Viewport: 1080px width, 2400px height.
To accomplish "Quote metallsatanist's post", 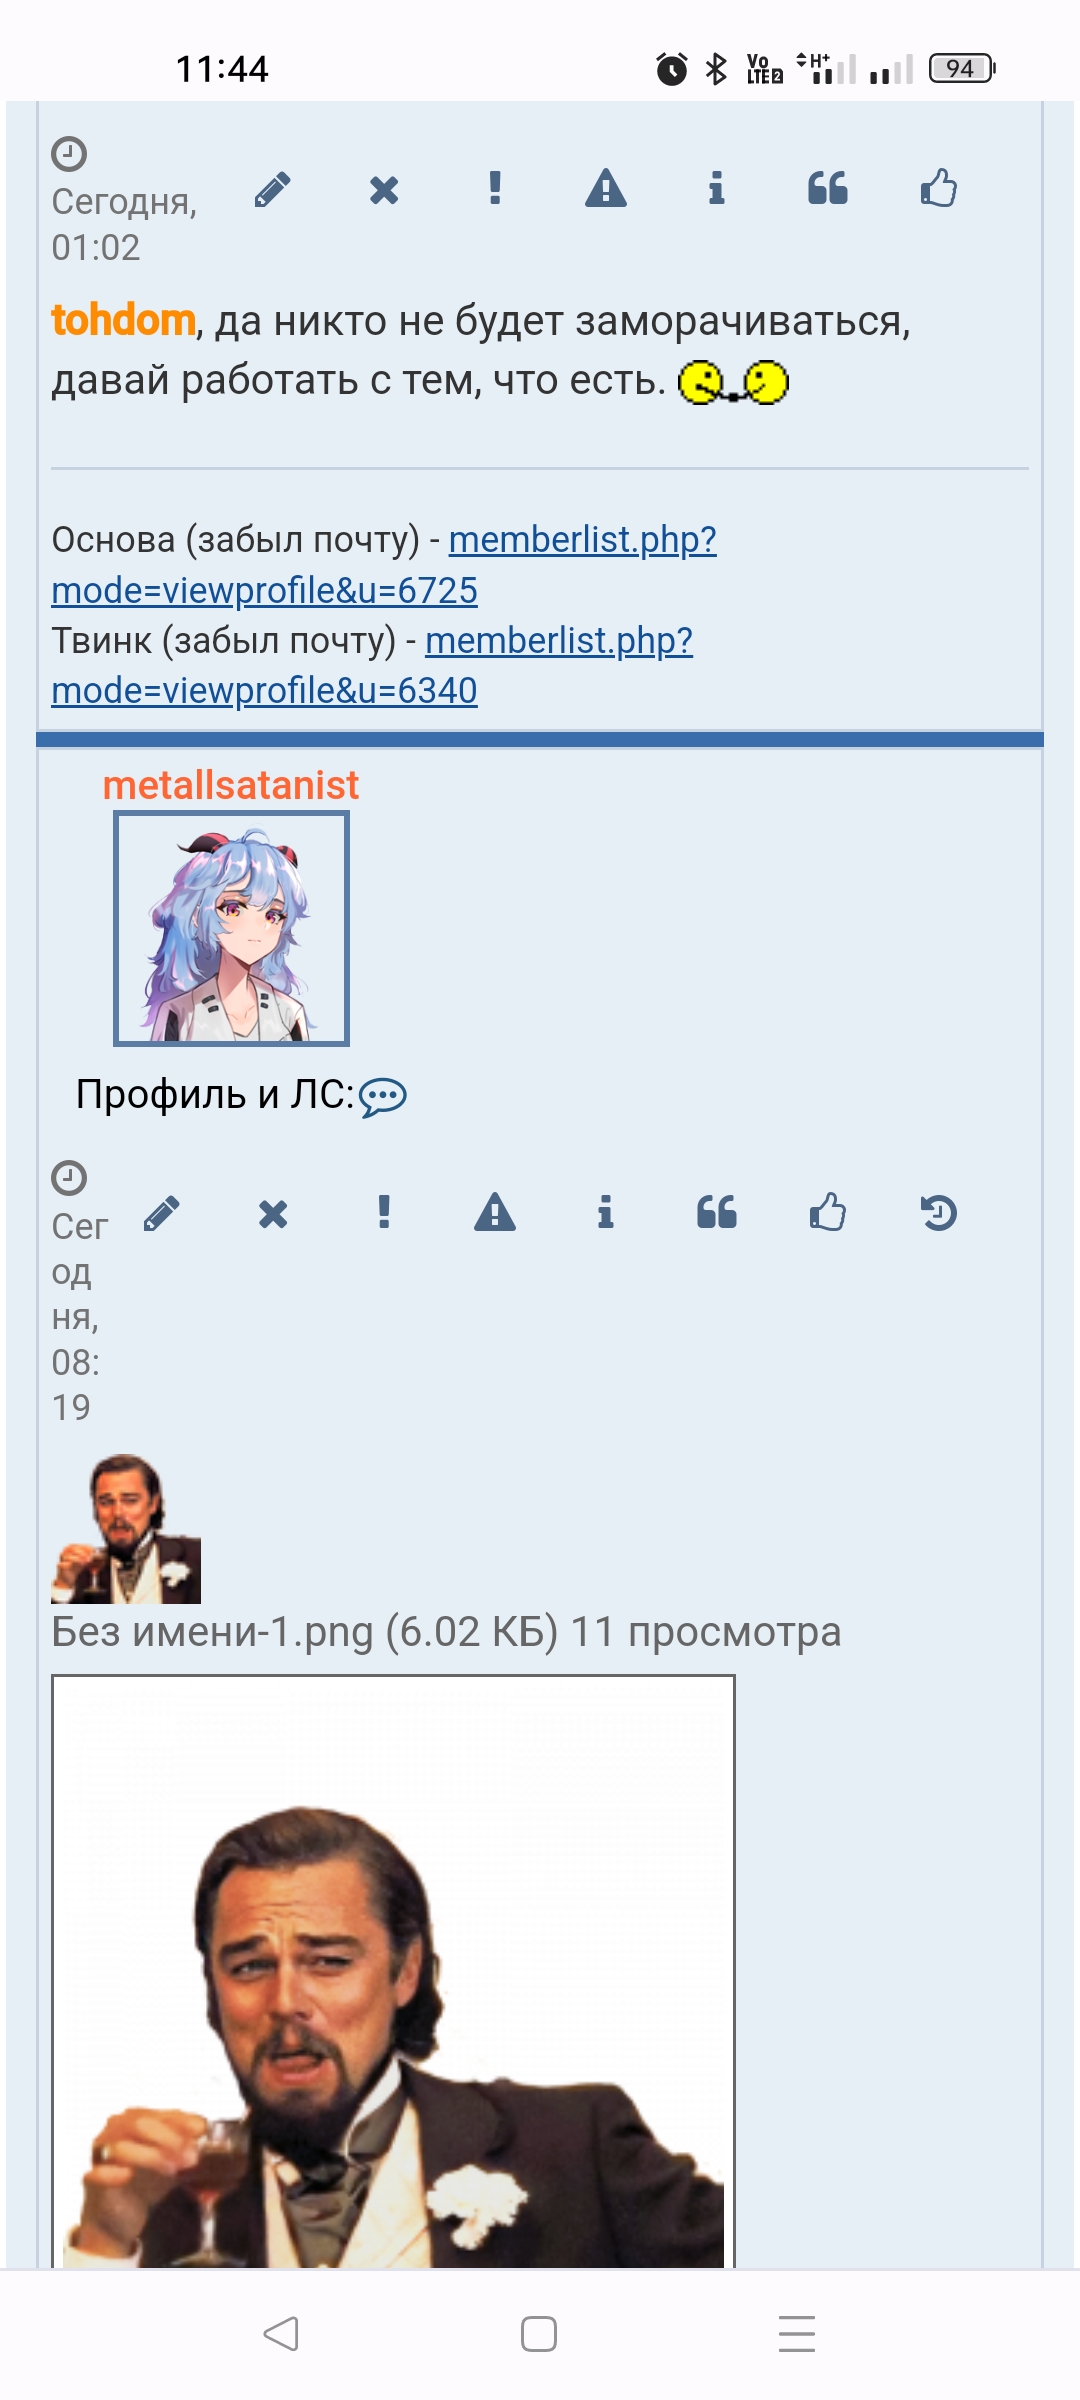I will 717,1212.
